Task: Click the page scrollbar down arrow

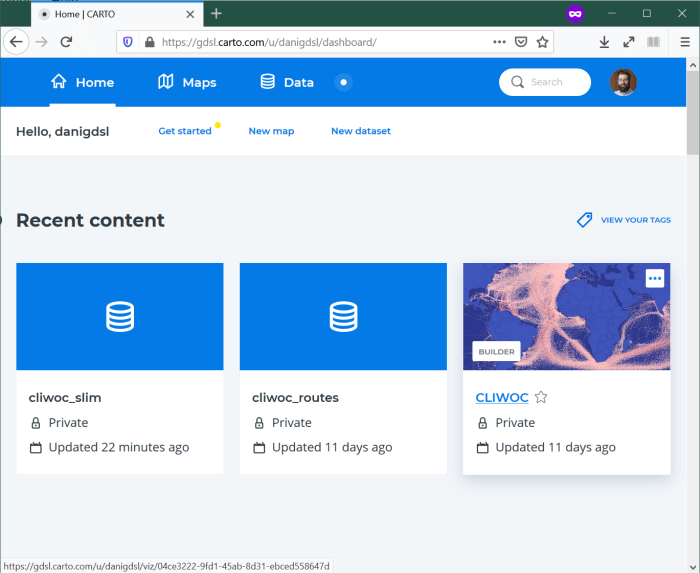Action: pos(693,567)
